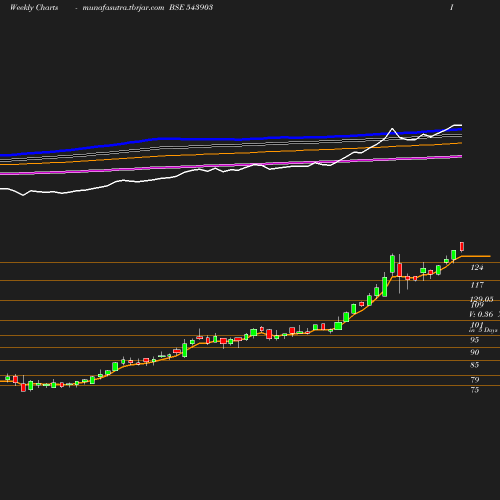Click the munafasutra.tbrjar.com site label
The image size is (500, 500).
[x=123, y=8]
